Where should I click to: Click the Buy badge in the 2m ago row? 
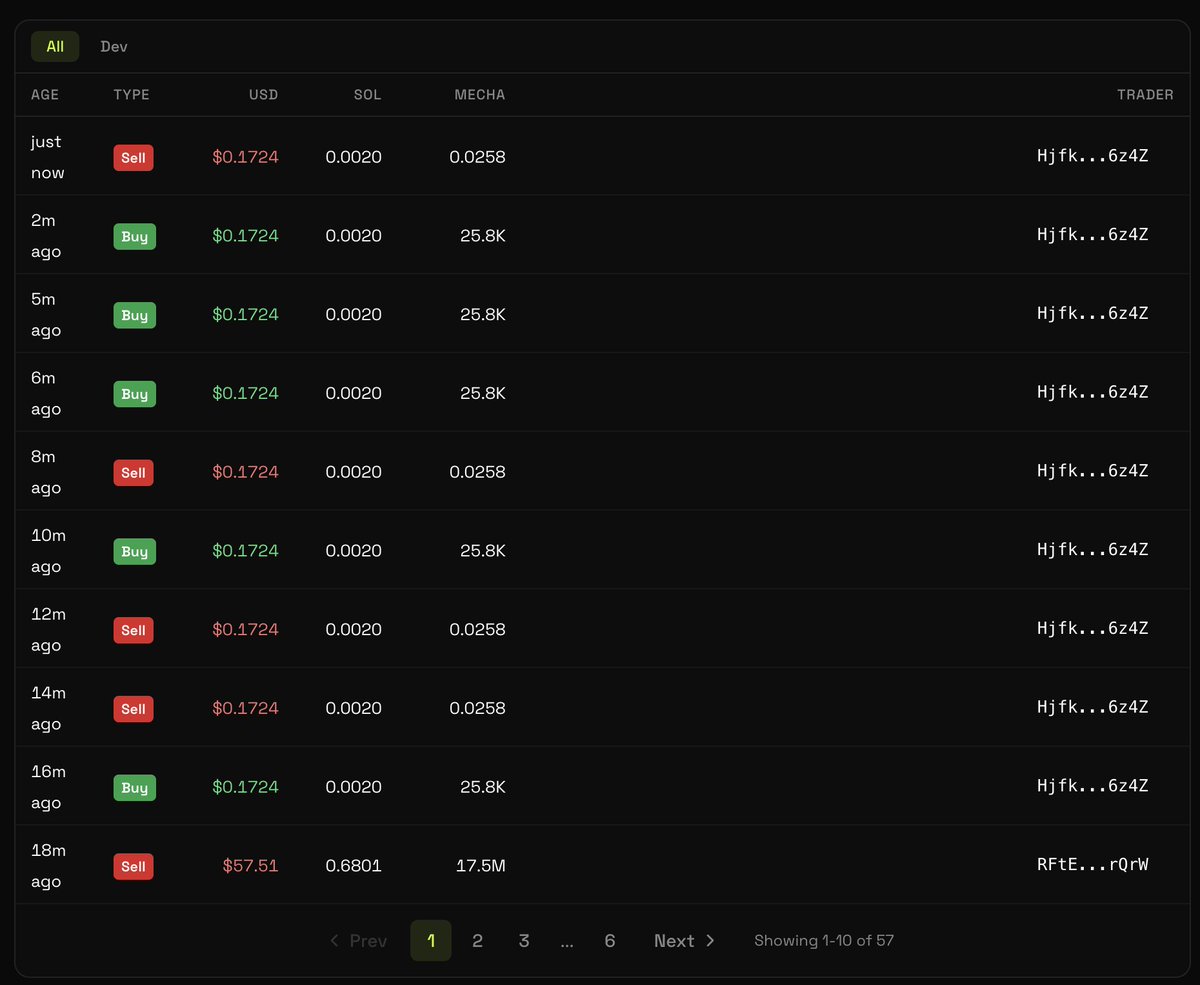135,237
